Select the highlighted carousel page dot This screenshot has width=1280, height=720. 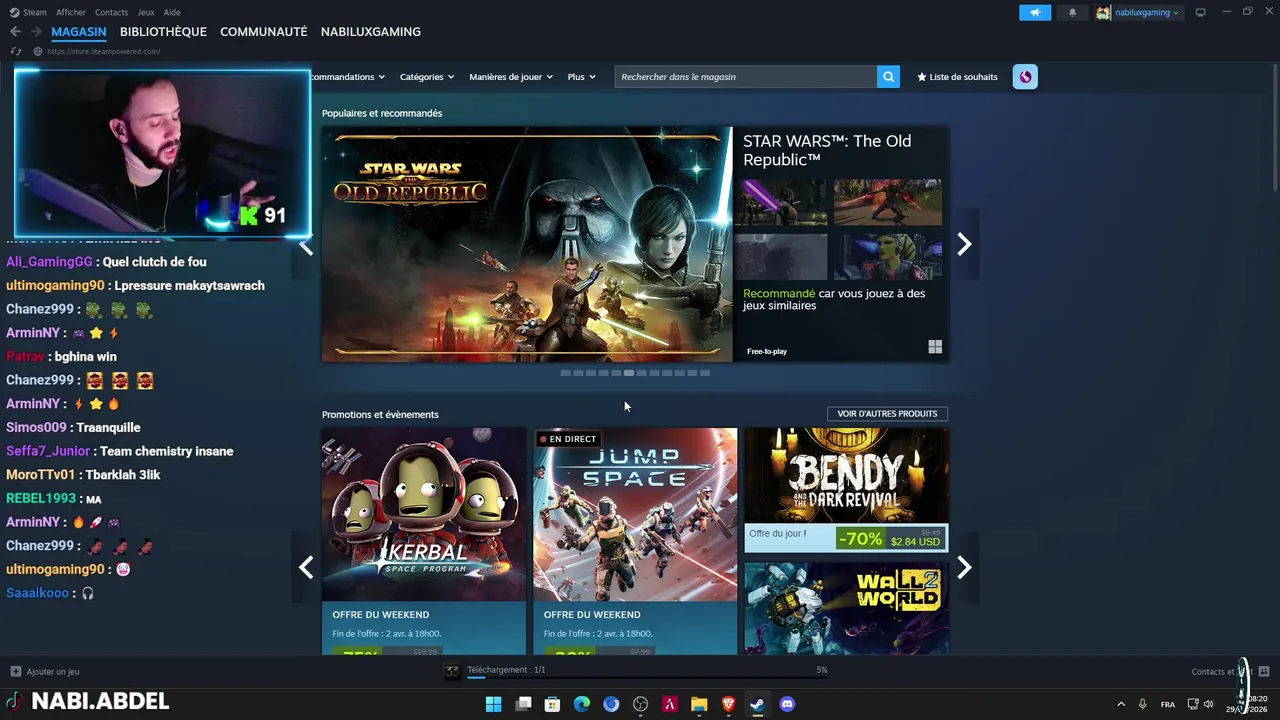(x=629, y=373)
